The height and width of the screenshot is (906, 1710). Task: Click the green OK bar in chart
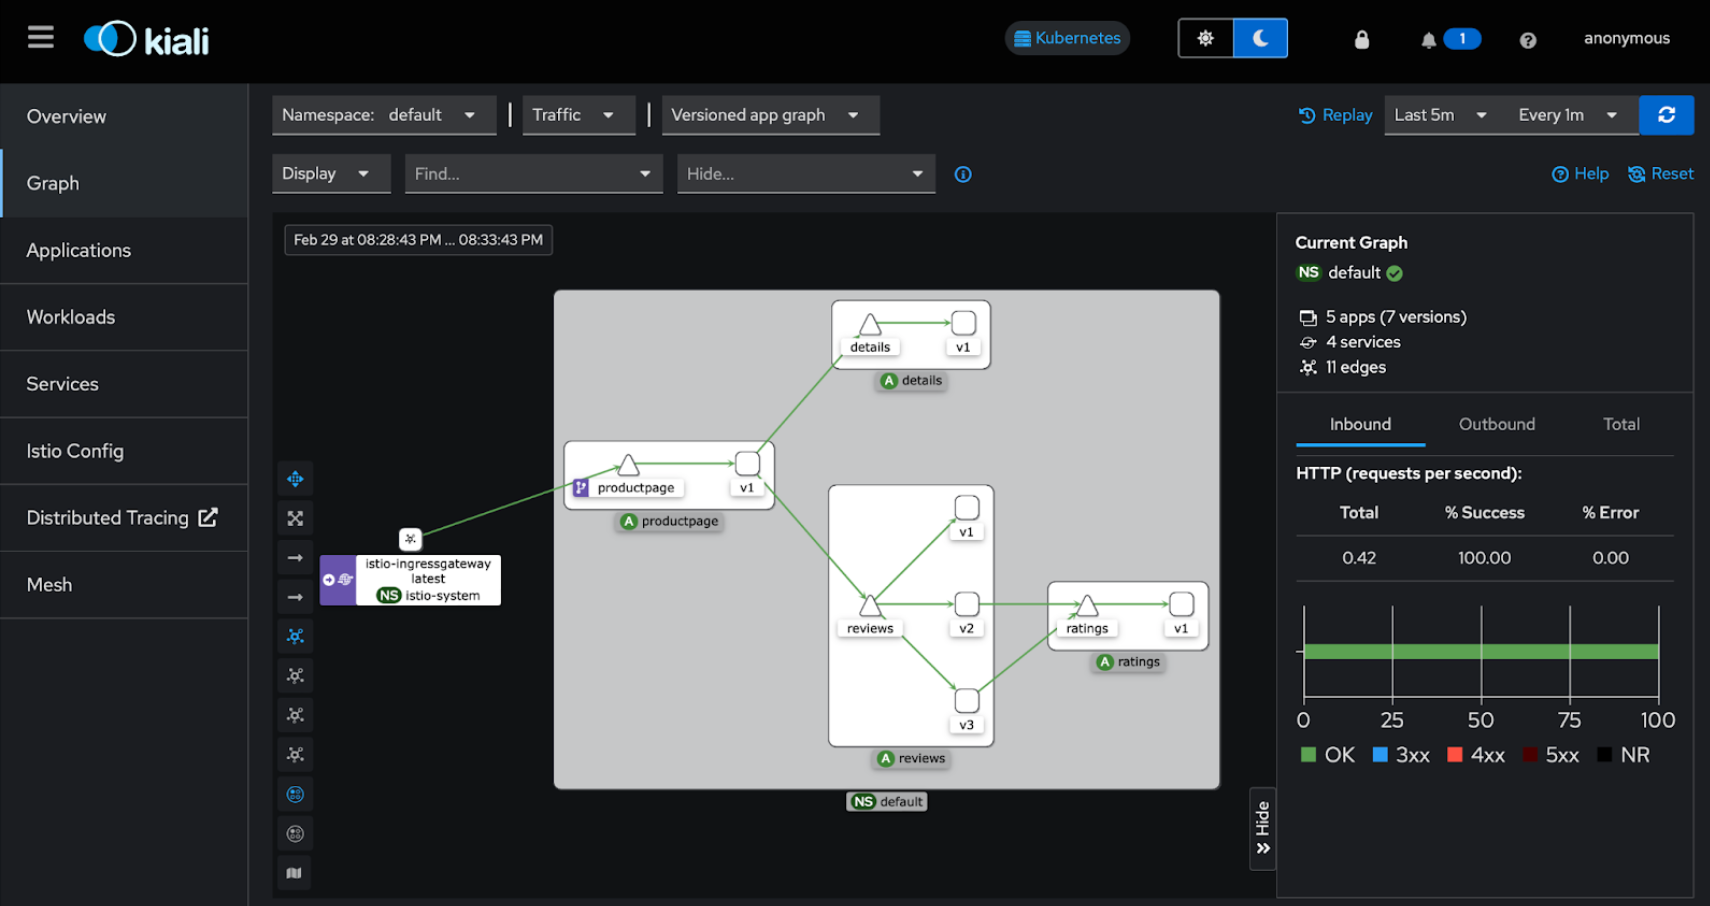tap(1481, 651)
